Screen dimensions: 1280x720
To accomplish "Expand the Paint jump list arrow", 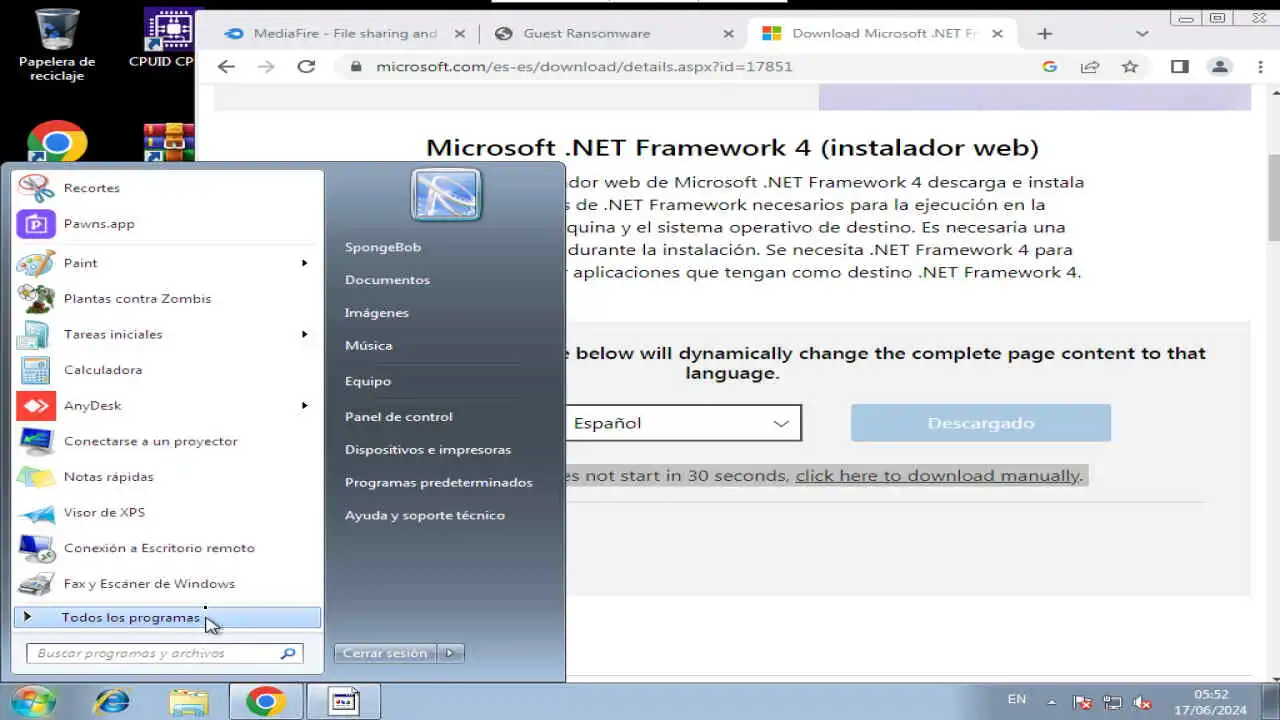I will [304, 263].
